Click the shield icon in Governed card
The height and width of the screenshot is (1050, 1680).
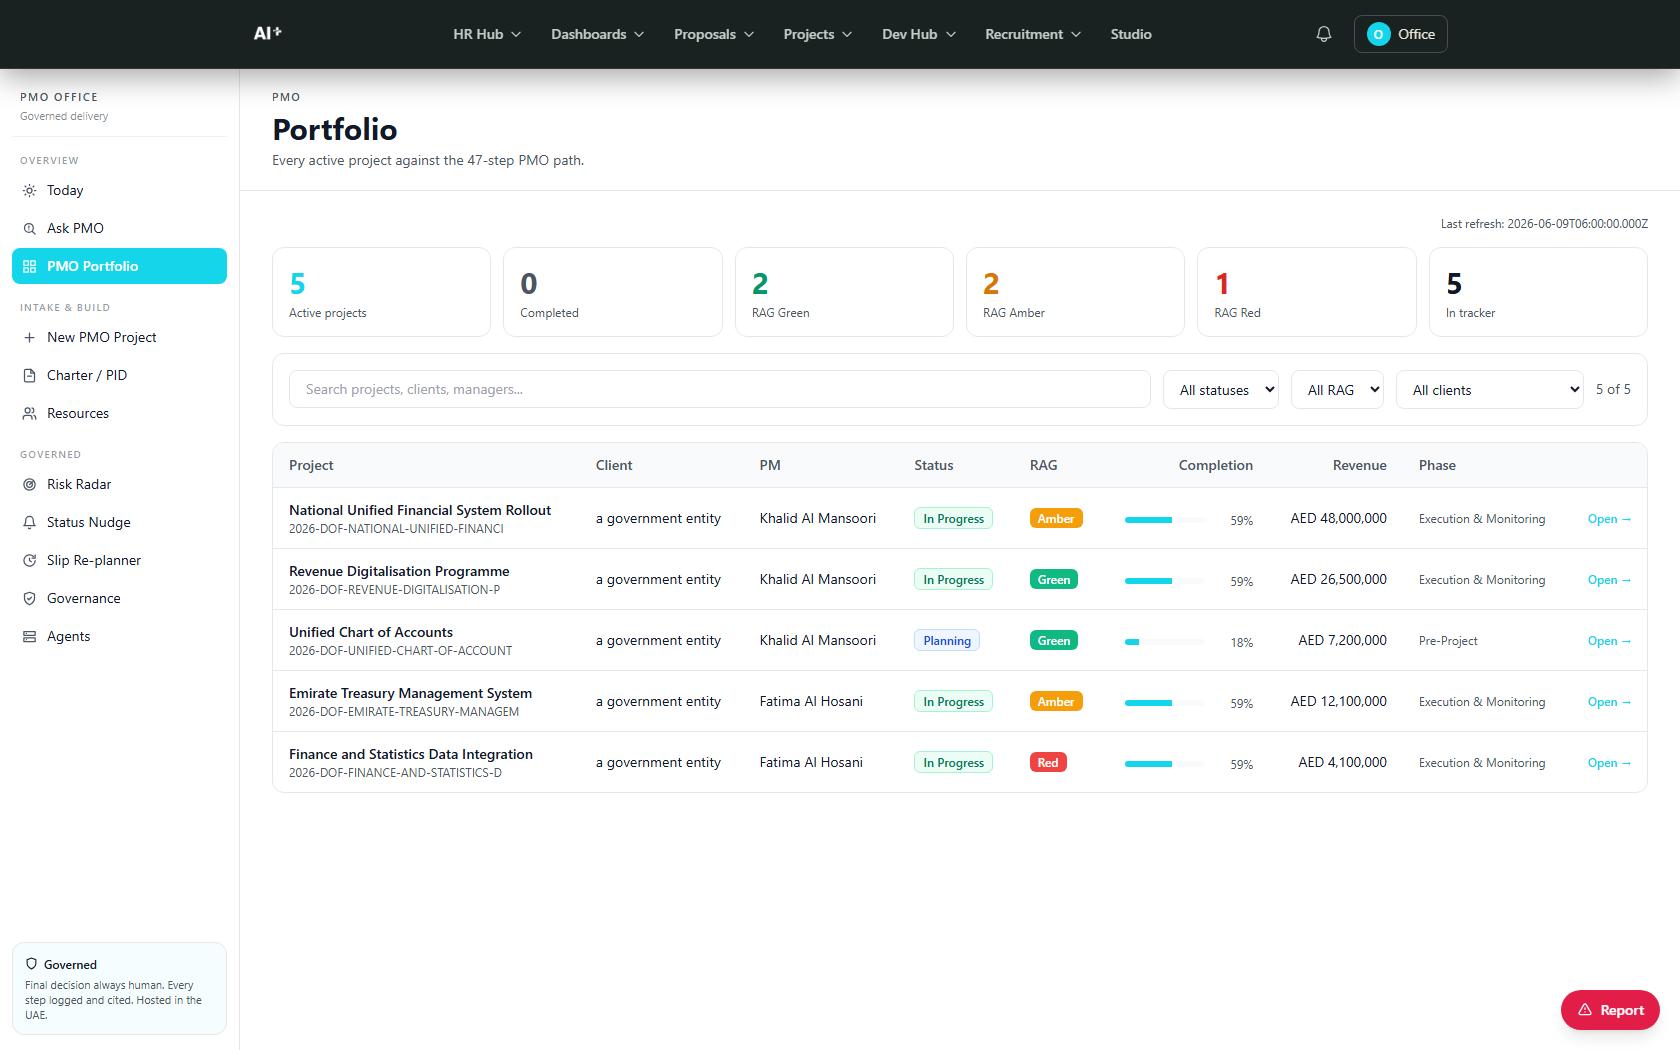pos(32,964)
